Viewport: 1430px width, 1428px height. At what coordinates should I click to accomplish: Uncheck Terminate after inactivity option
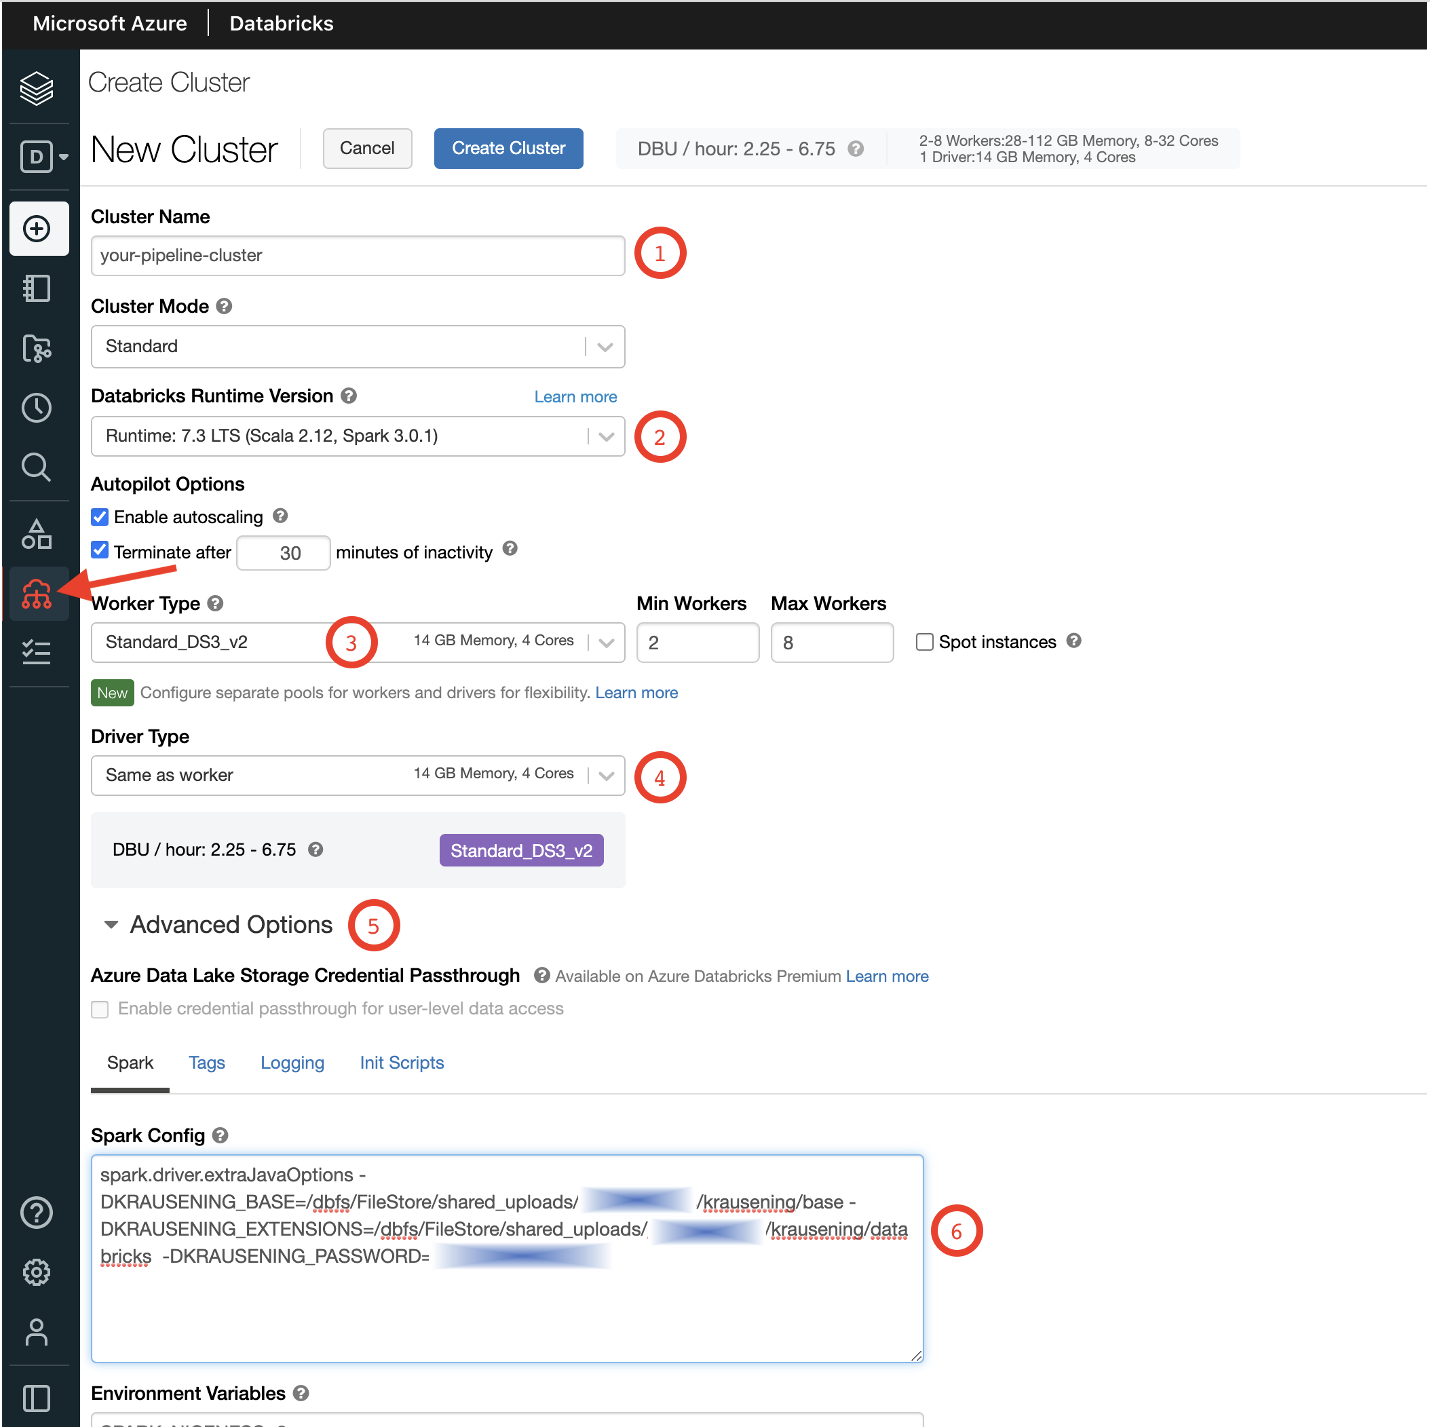(100, 550)
